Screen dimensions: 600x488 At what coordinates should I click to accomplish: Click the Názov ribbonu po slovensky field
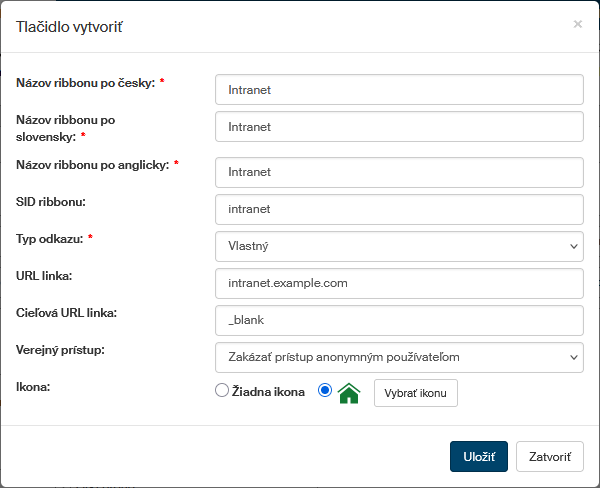[399, 127]
